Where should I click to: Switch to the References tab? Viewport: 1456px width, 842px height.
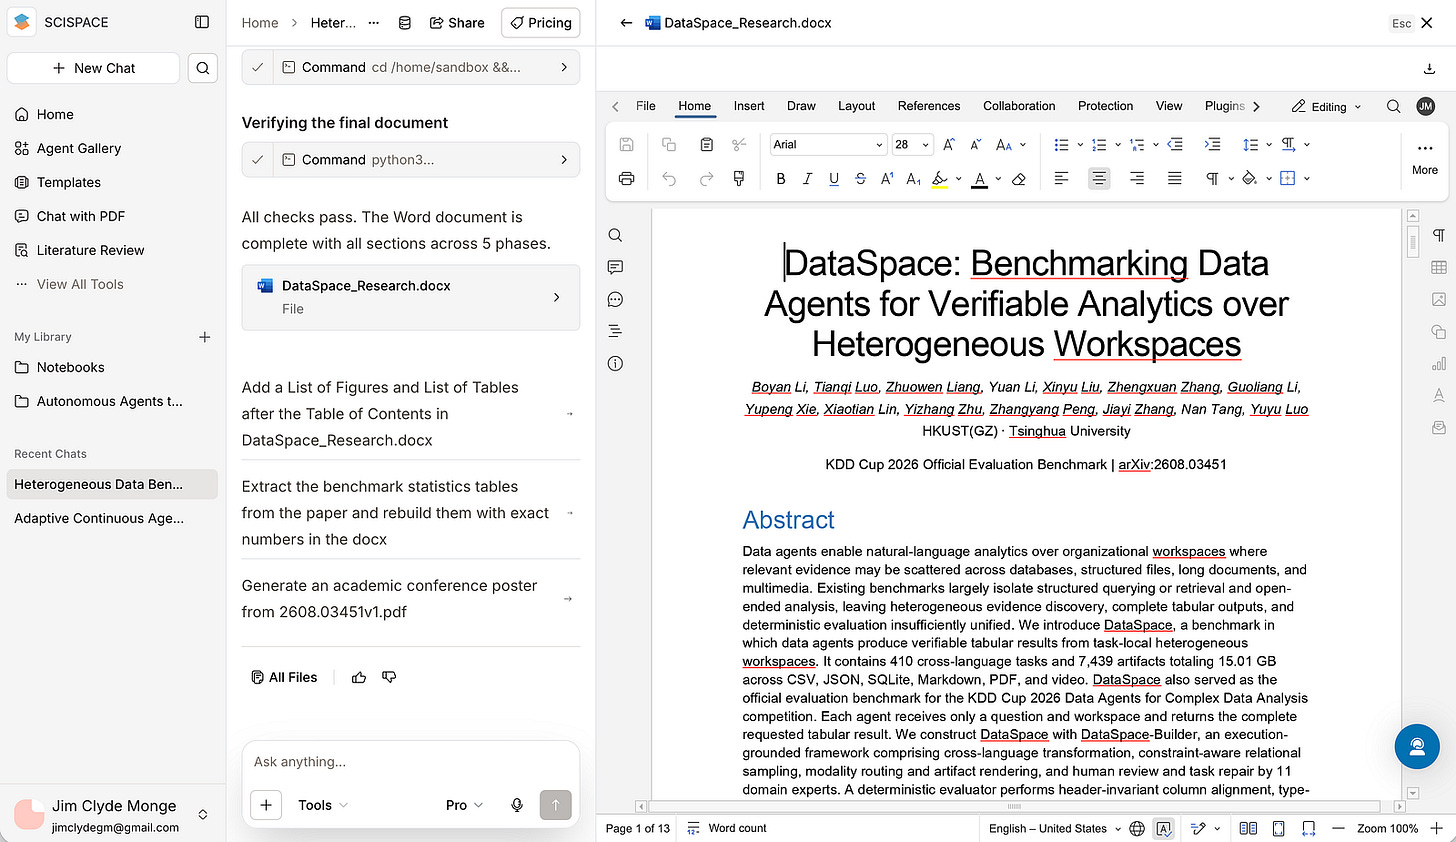click(929, 106)
